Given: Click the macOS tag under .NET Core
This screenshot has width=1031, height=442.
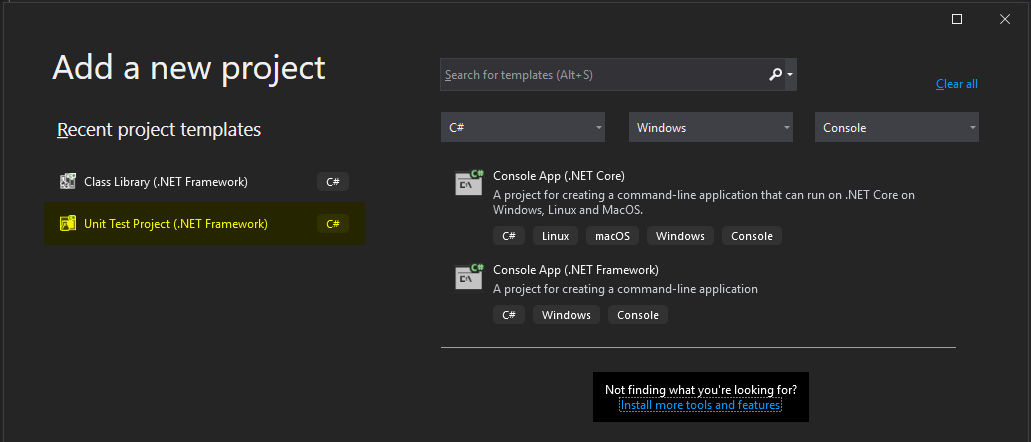Looking at the screenshot, I should [612, 235].
